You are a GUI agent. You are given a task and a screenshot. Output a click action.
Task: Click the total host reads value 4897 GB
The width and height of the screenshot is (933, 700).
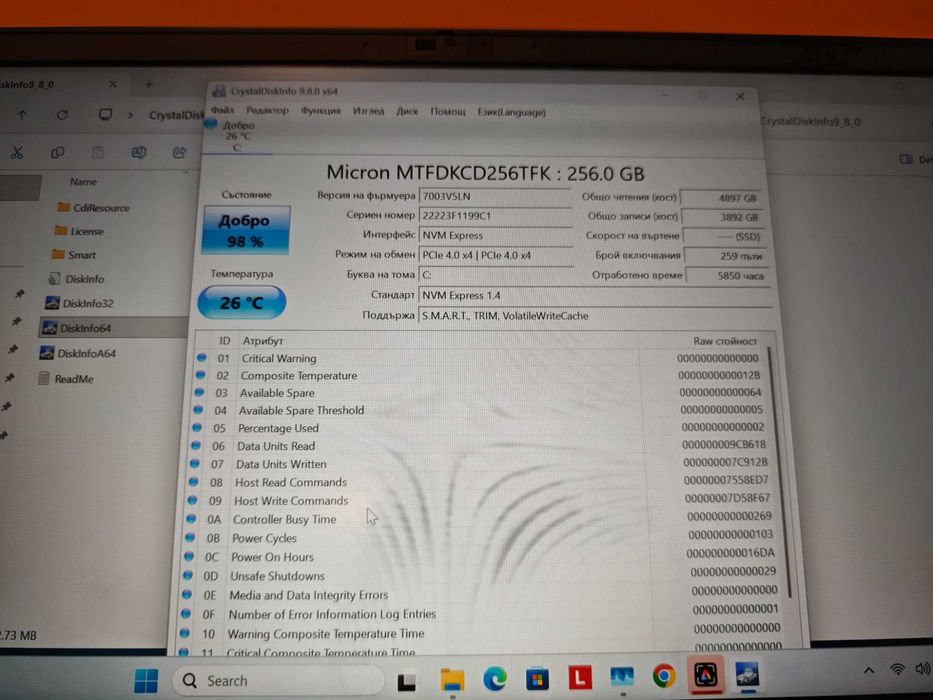[721, 198]
